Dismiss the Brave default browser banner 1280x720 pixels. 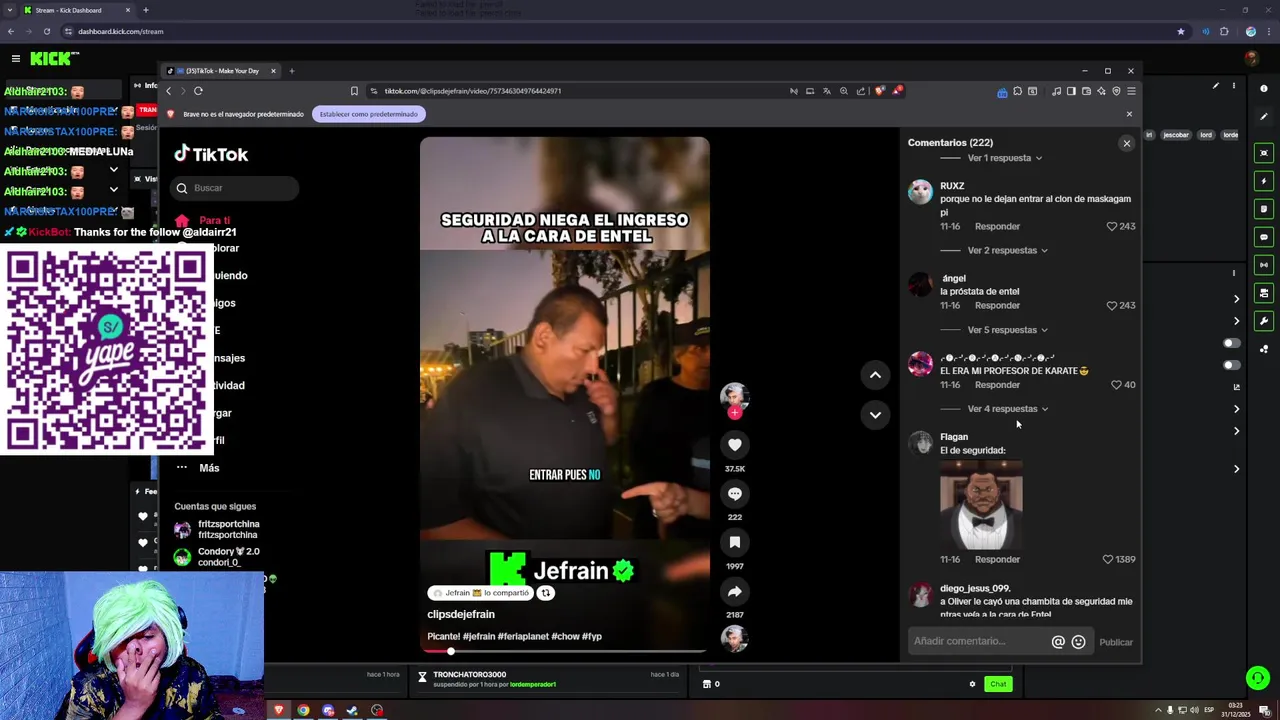point(1129,114)
